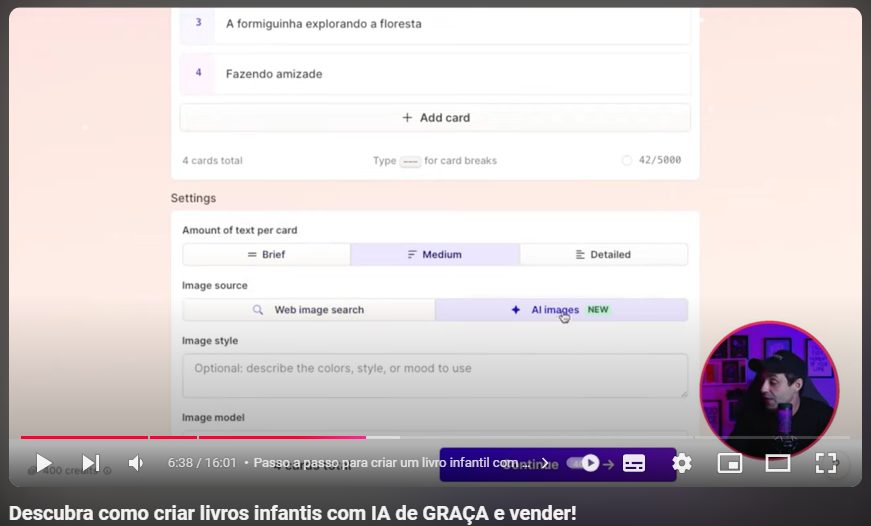The width and height of the screenshot is (871, 526).
Task: Click the Add card button
Action: pos(435,118)
